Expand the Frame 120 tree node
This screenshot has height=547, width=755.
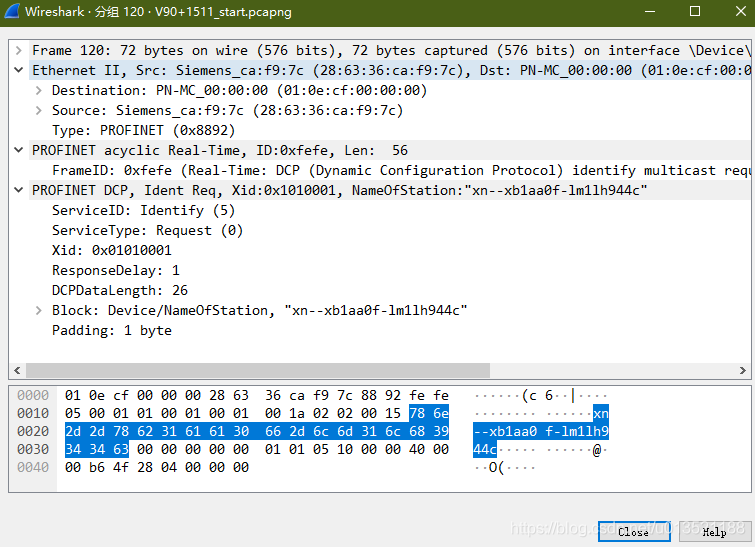tap(18, 50)
